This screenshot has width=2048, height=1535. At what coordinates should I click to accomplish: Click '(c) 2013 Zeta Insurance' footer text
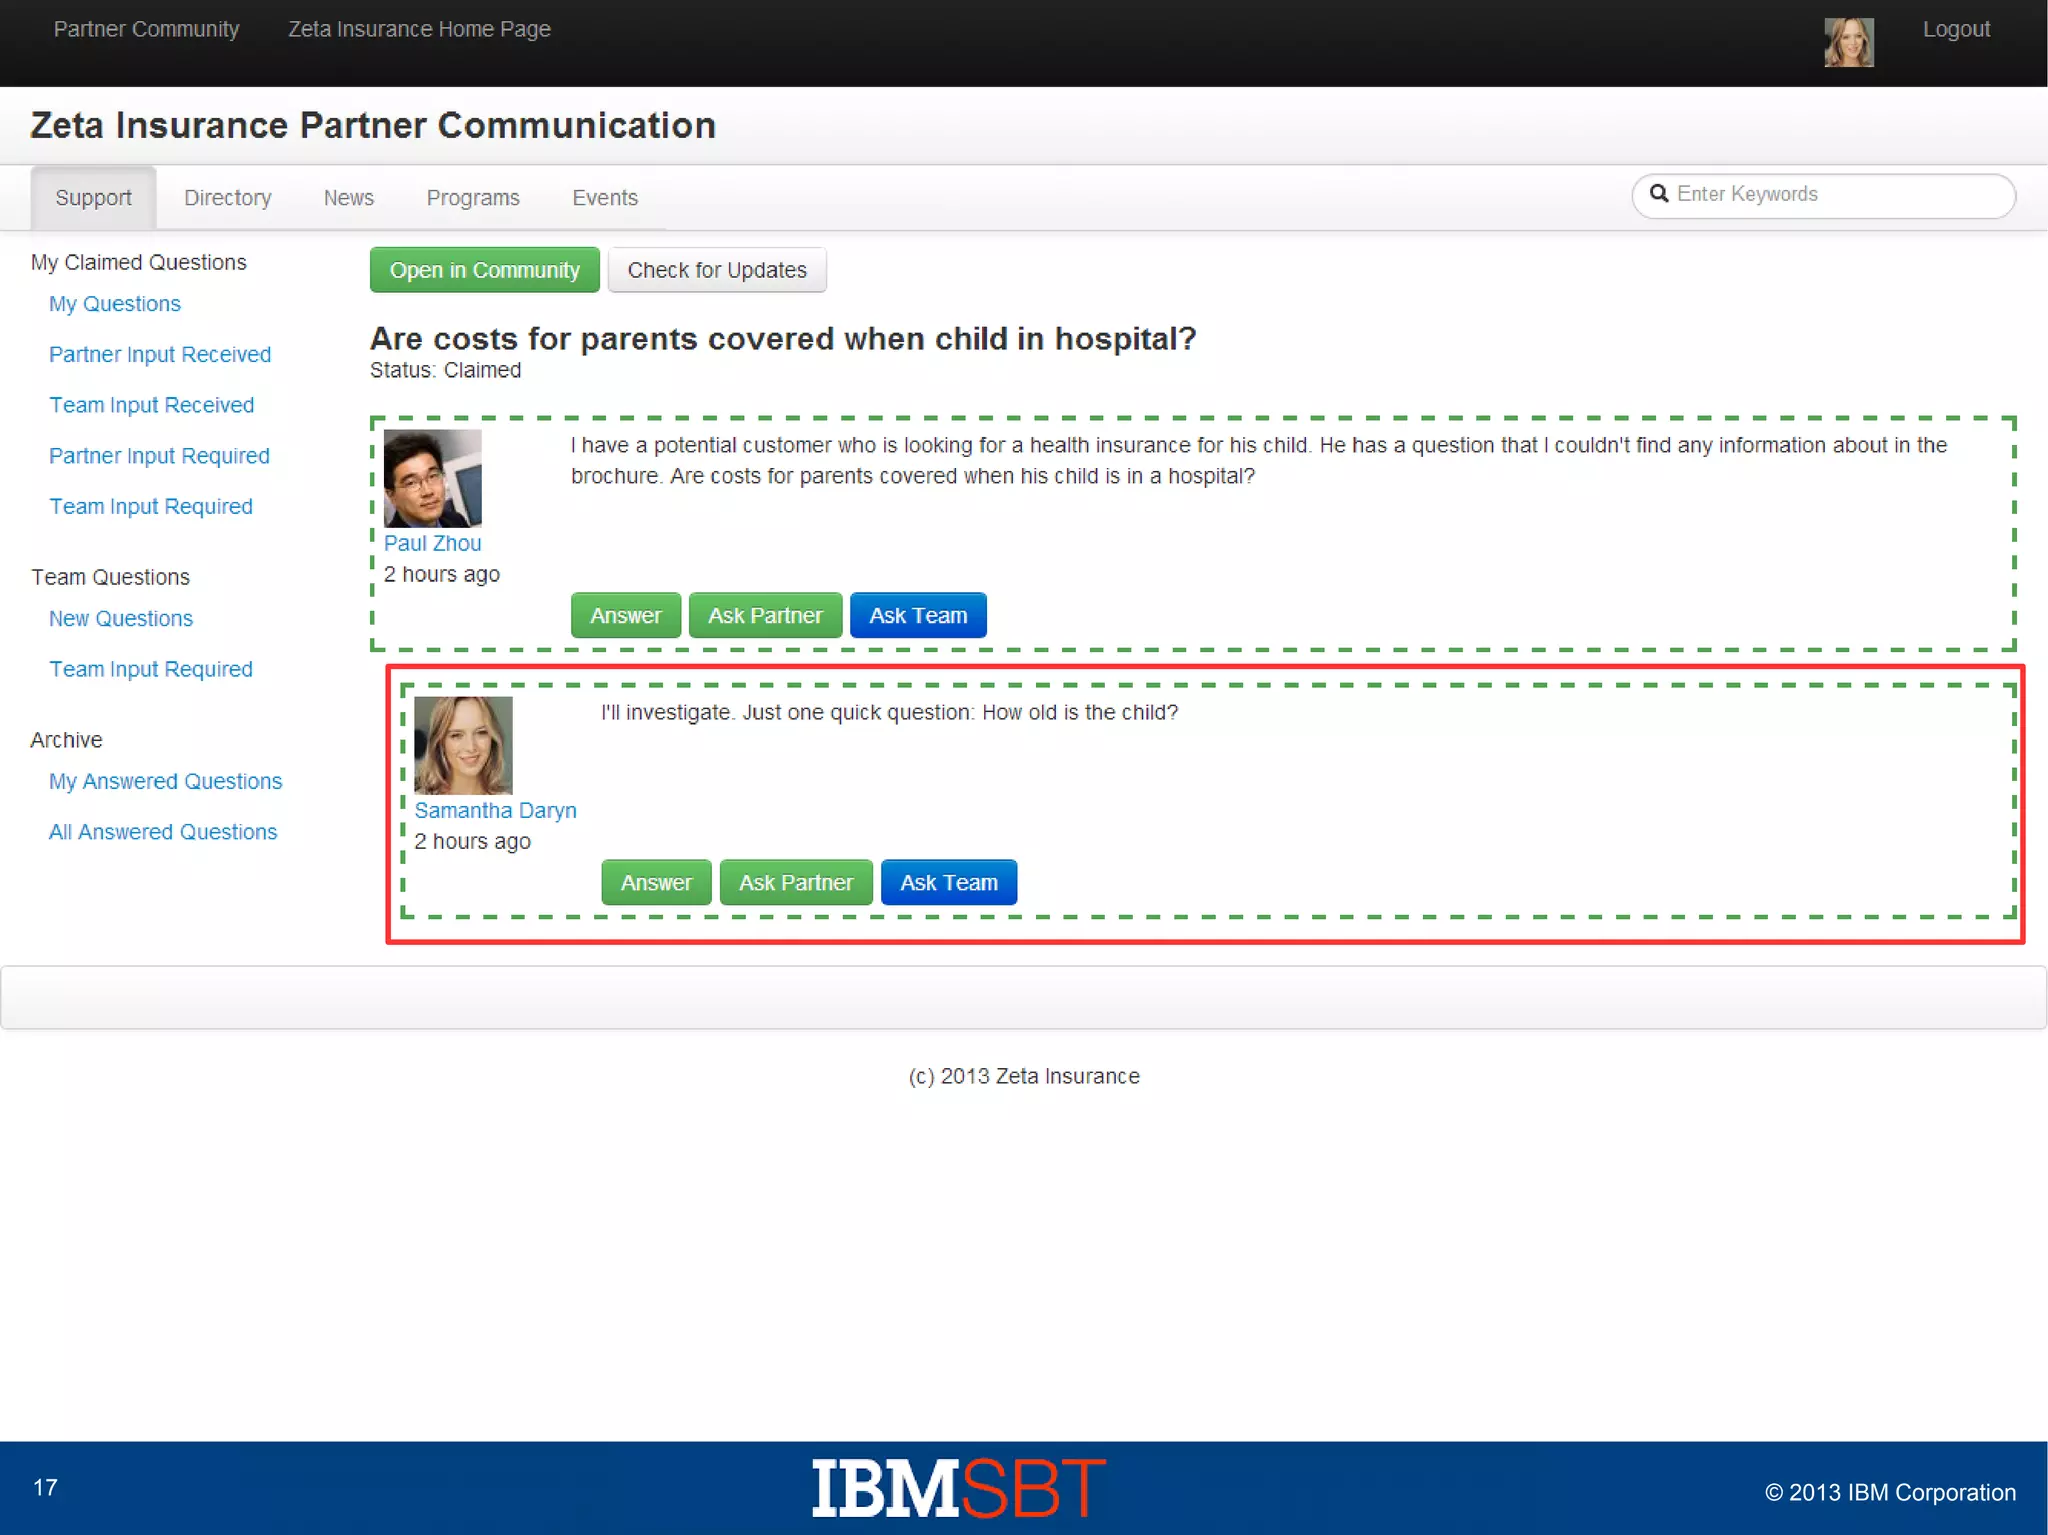[1024, 1076]
